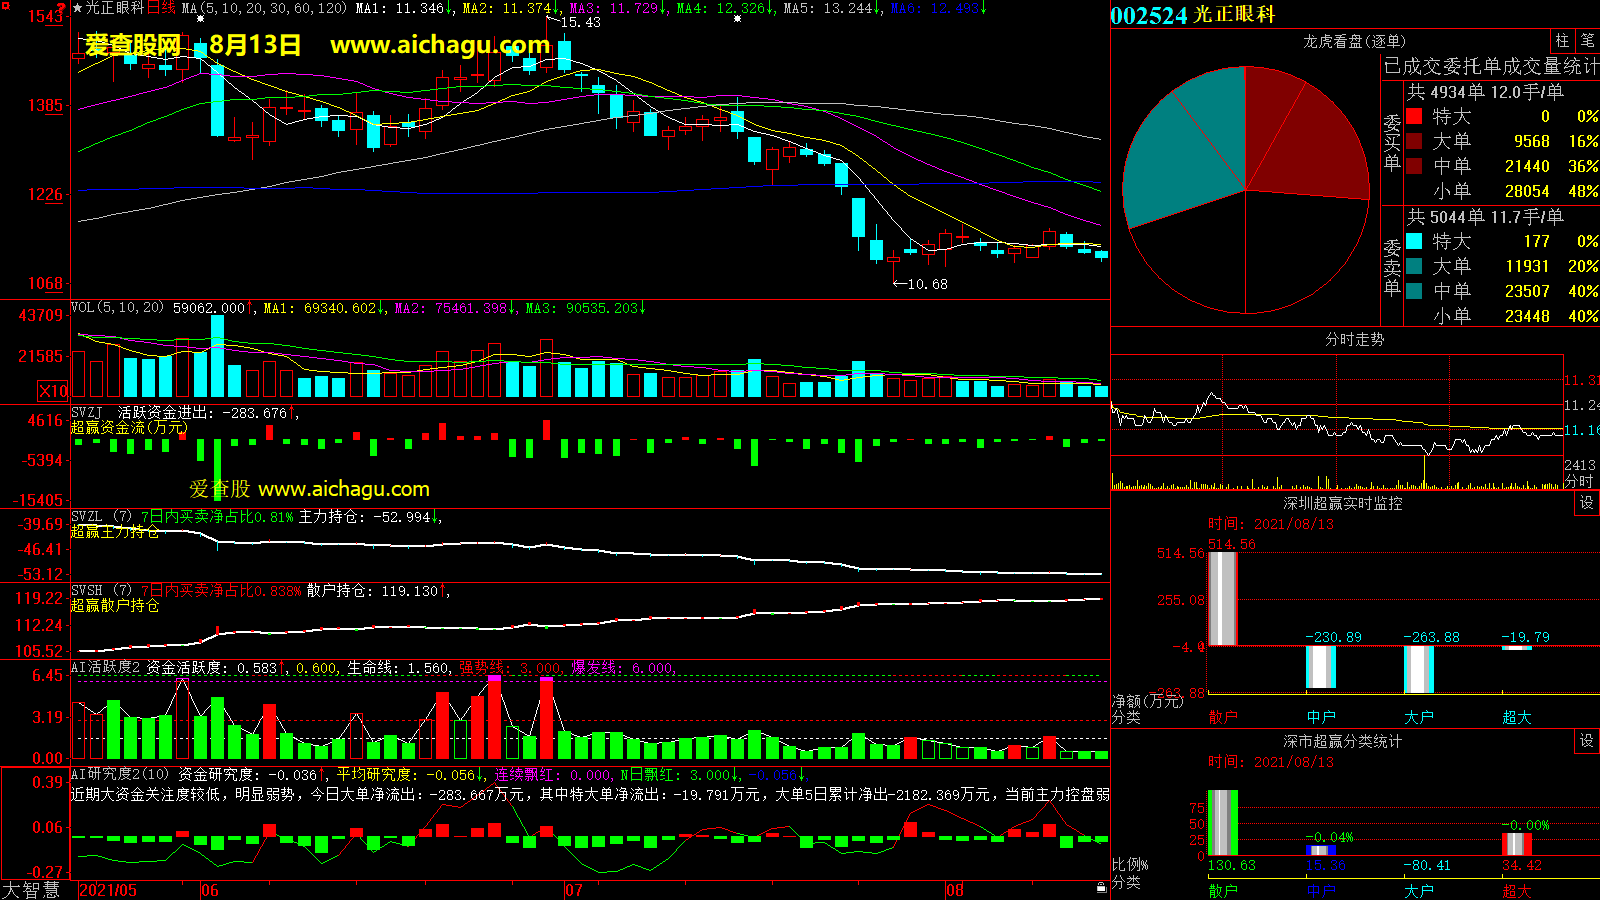Click the MA(5,10,20,30,60,120) indicator label
This screenshot has height=900, width=1600.
[264, 8]
